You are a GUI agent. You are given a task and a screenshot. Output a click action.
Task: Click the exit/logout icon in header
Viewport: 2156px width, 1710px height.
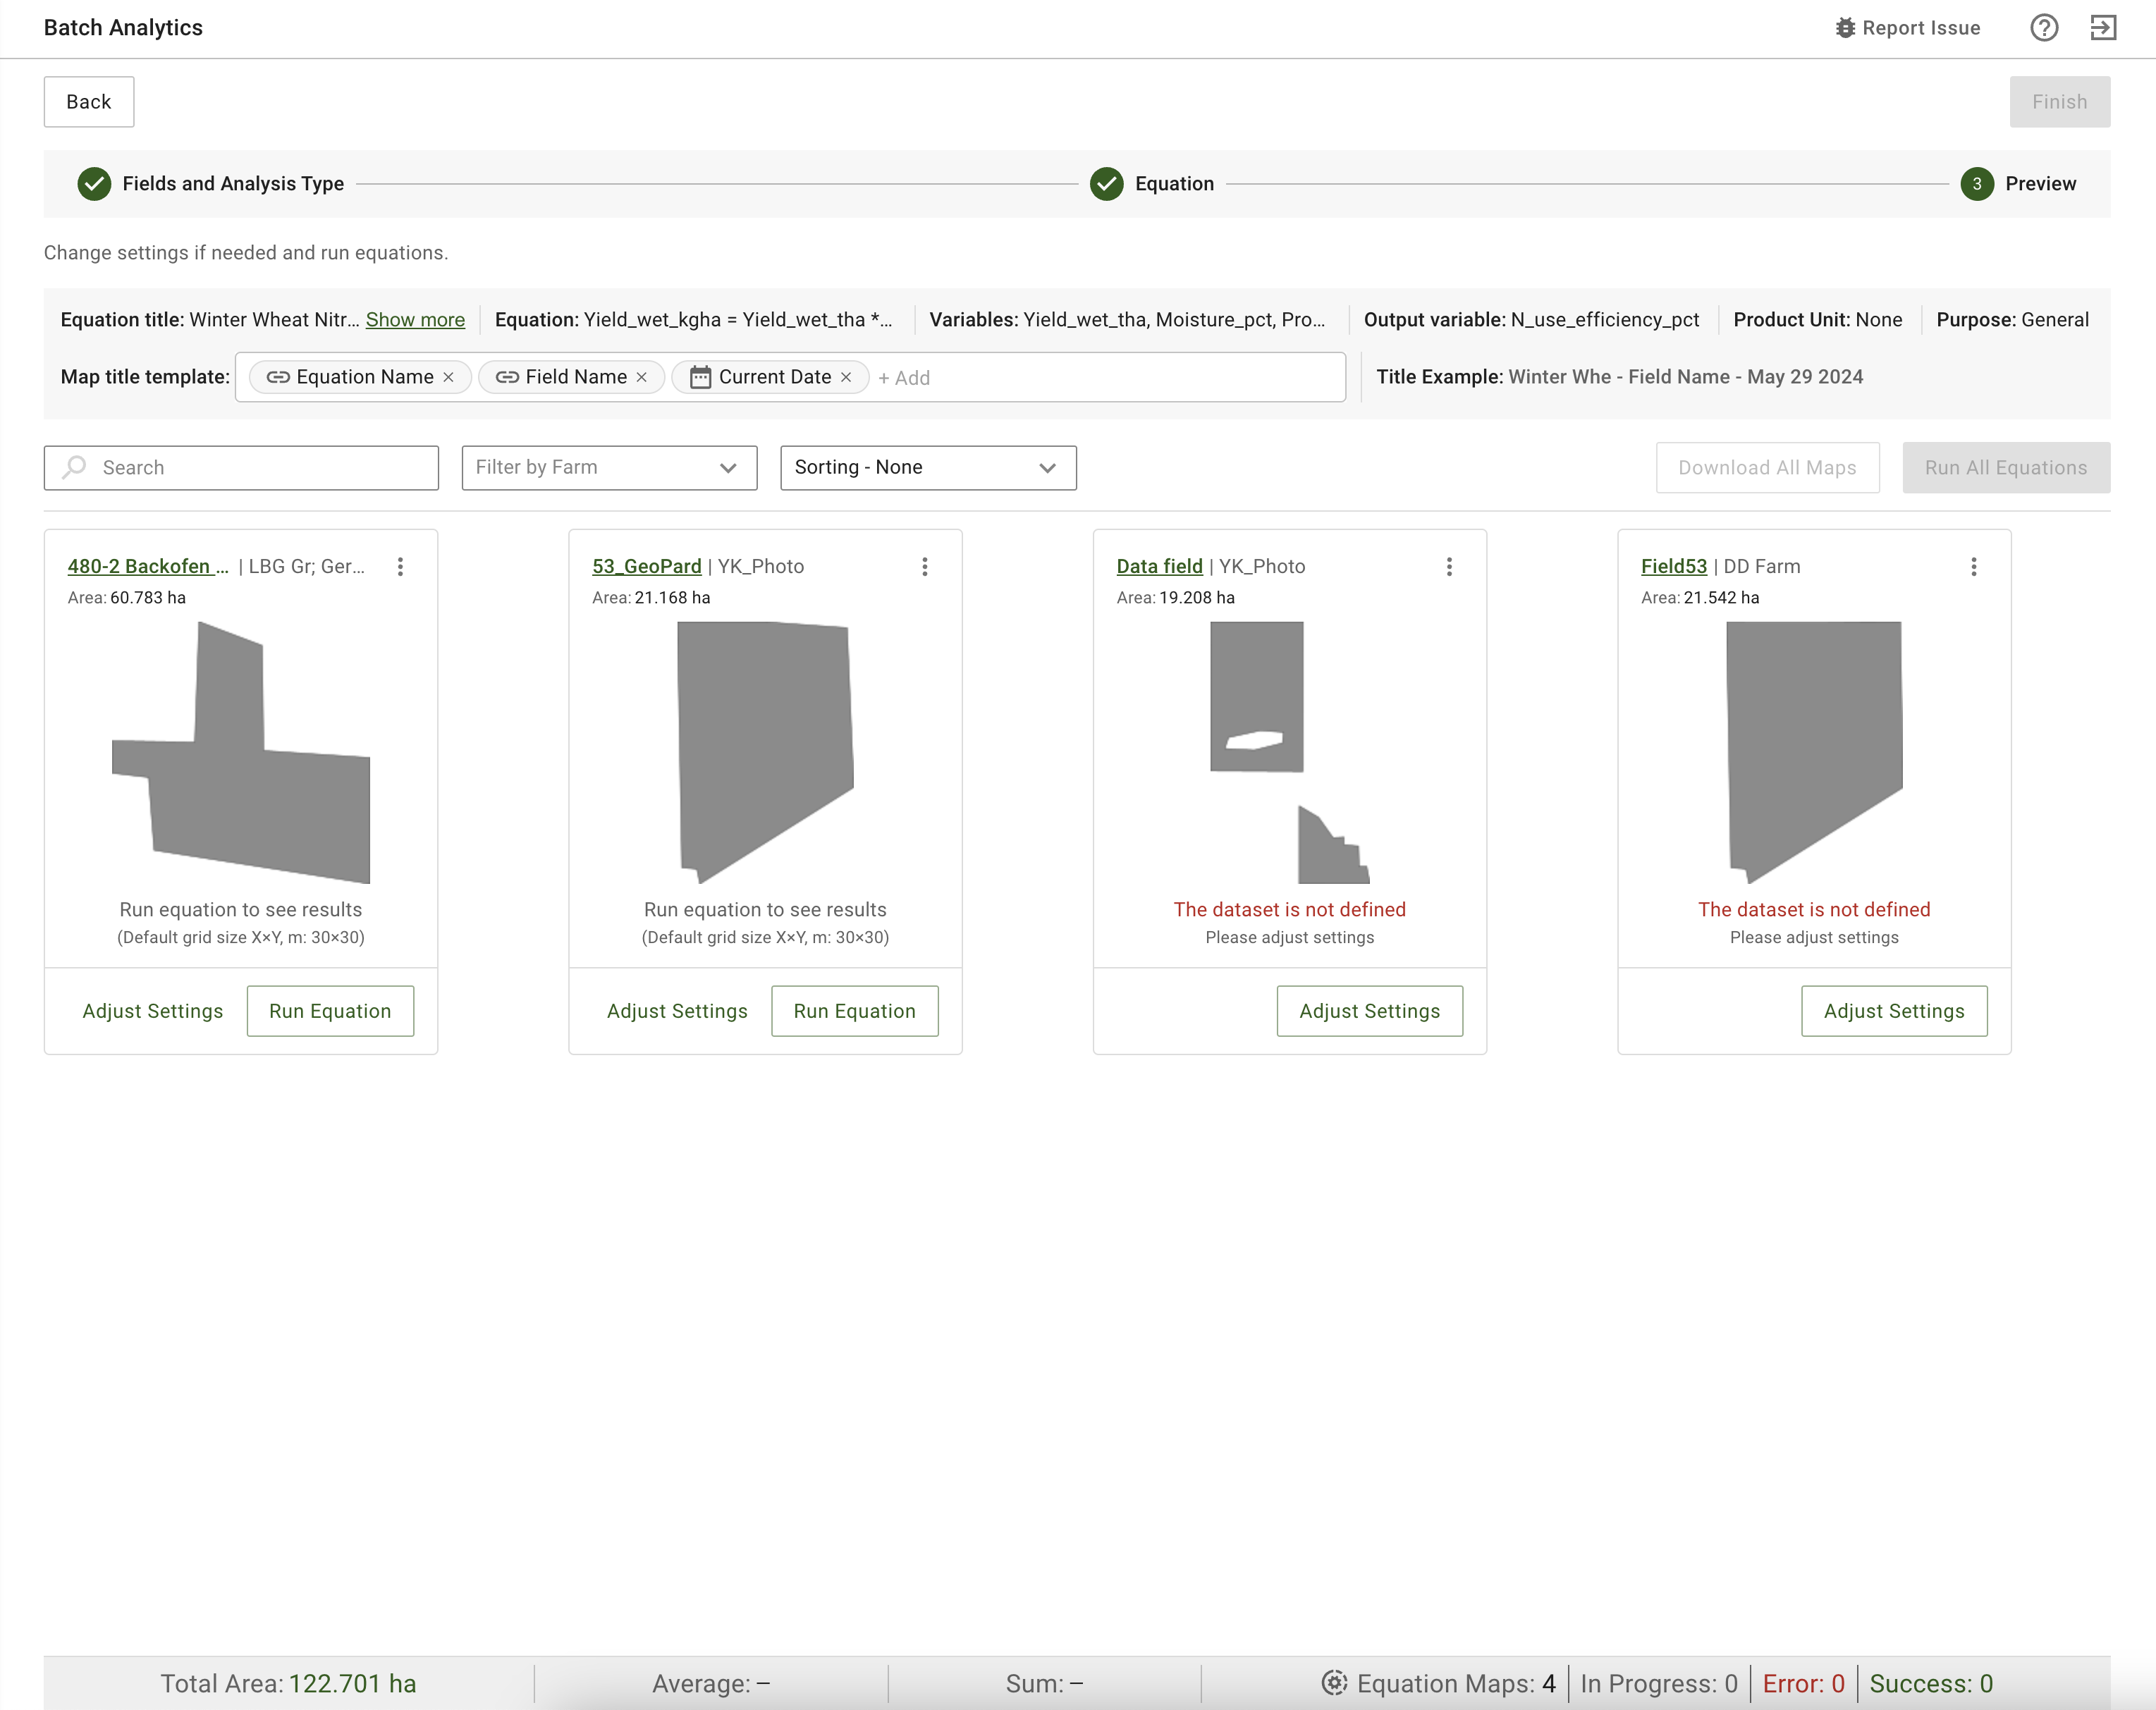point(2103,28)
